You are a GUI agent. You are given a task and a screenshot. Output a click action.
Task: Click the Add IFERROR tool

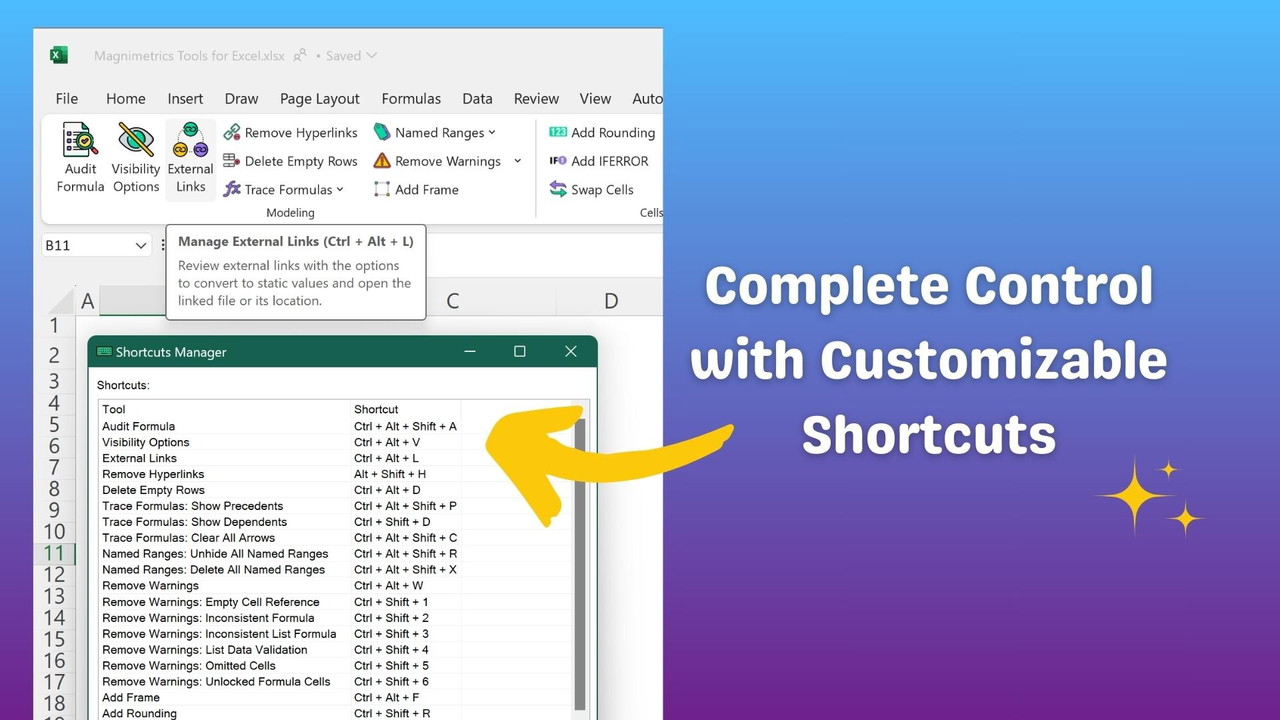click(x=599, y=161)
